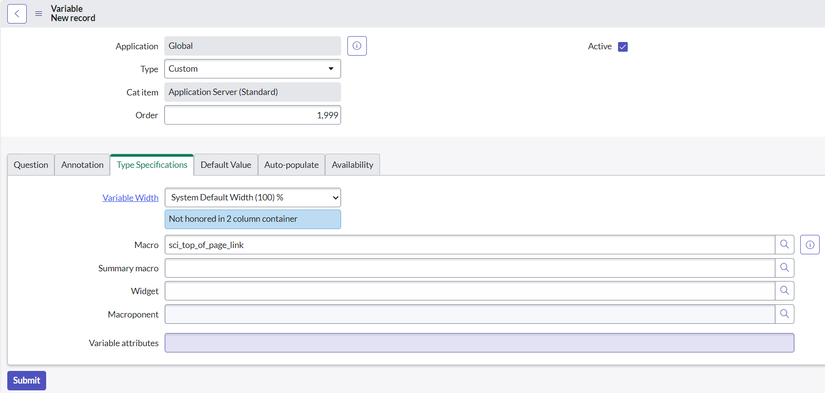Click the Submit button
Screen dimensions: 825x393
[x=27, y=380]
